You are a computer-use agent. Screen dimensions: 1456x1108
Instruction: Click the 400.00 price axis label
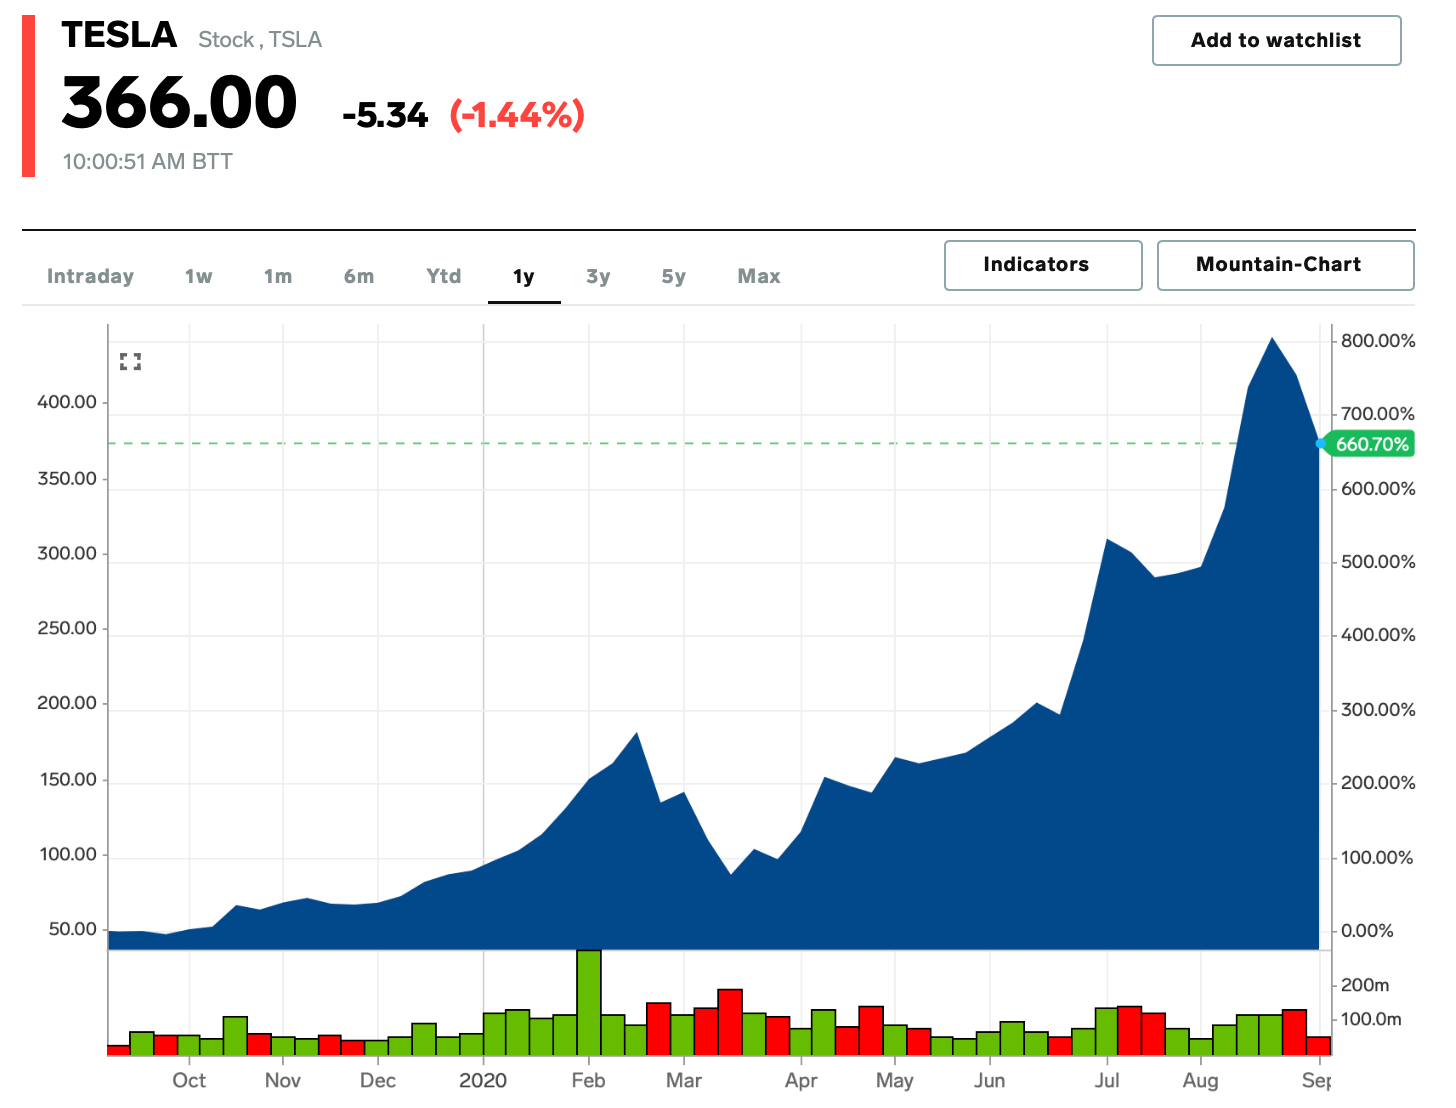click(67, 402)
